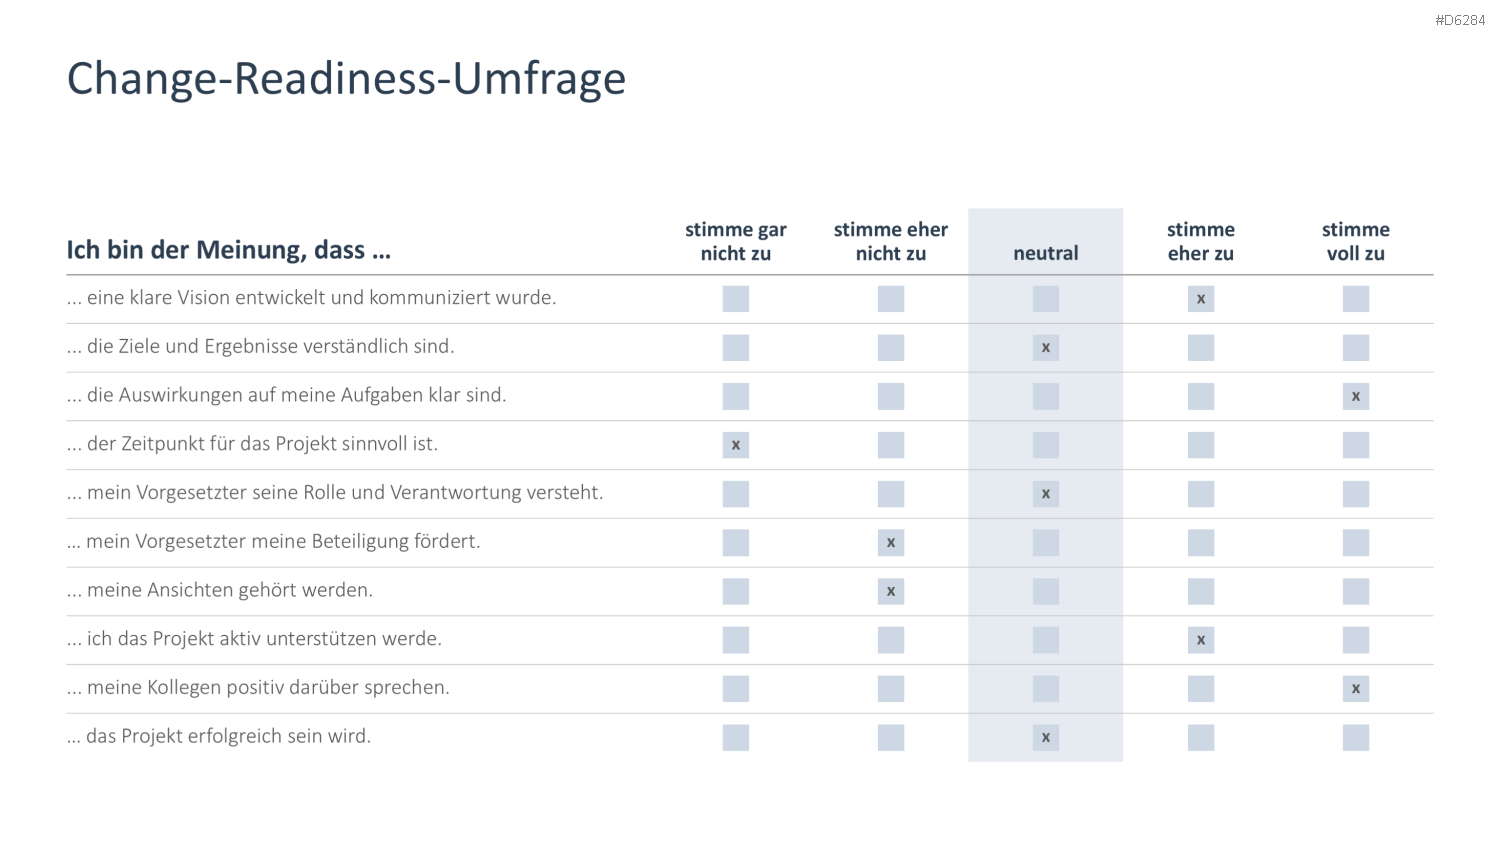
Task: Check 'stimme gar nicht zu' for Kollegen positiv row
Action: point(735,689)
